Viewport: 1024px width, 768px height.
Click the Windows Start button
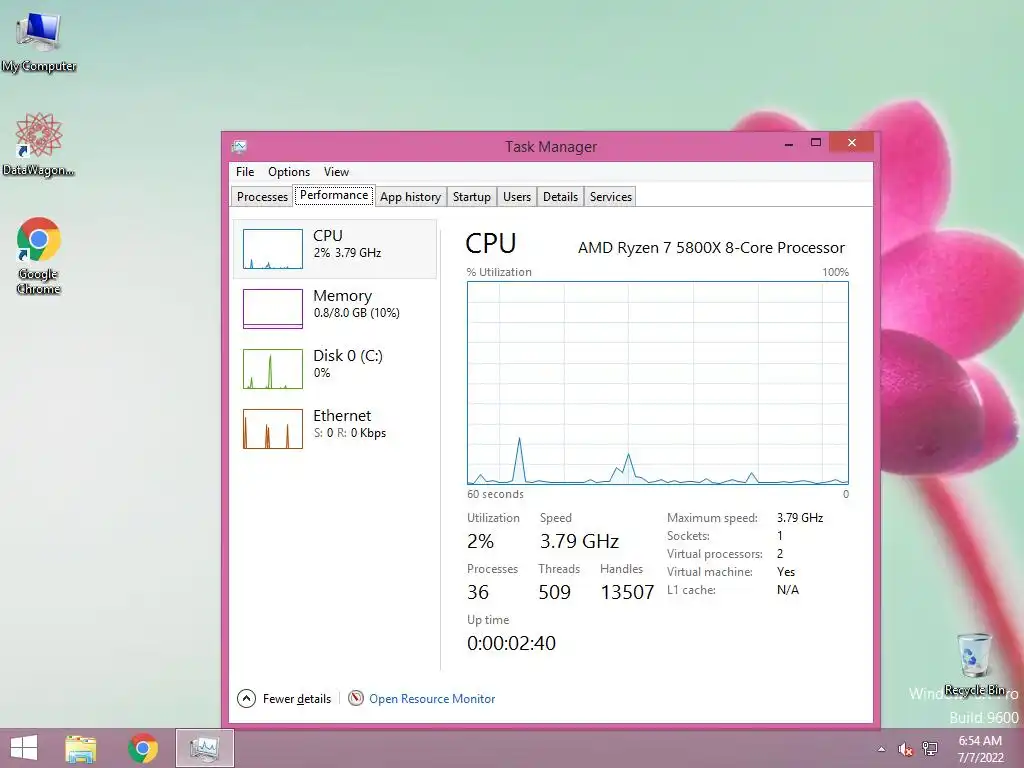click(24, 748)
